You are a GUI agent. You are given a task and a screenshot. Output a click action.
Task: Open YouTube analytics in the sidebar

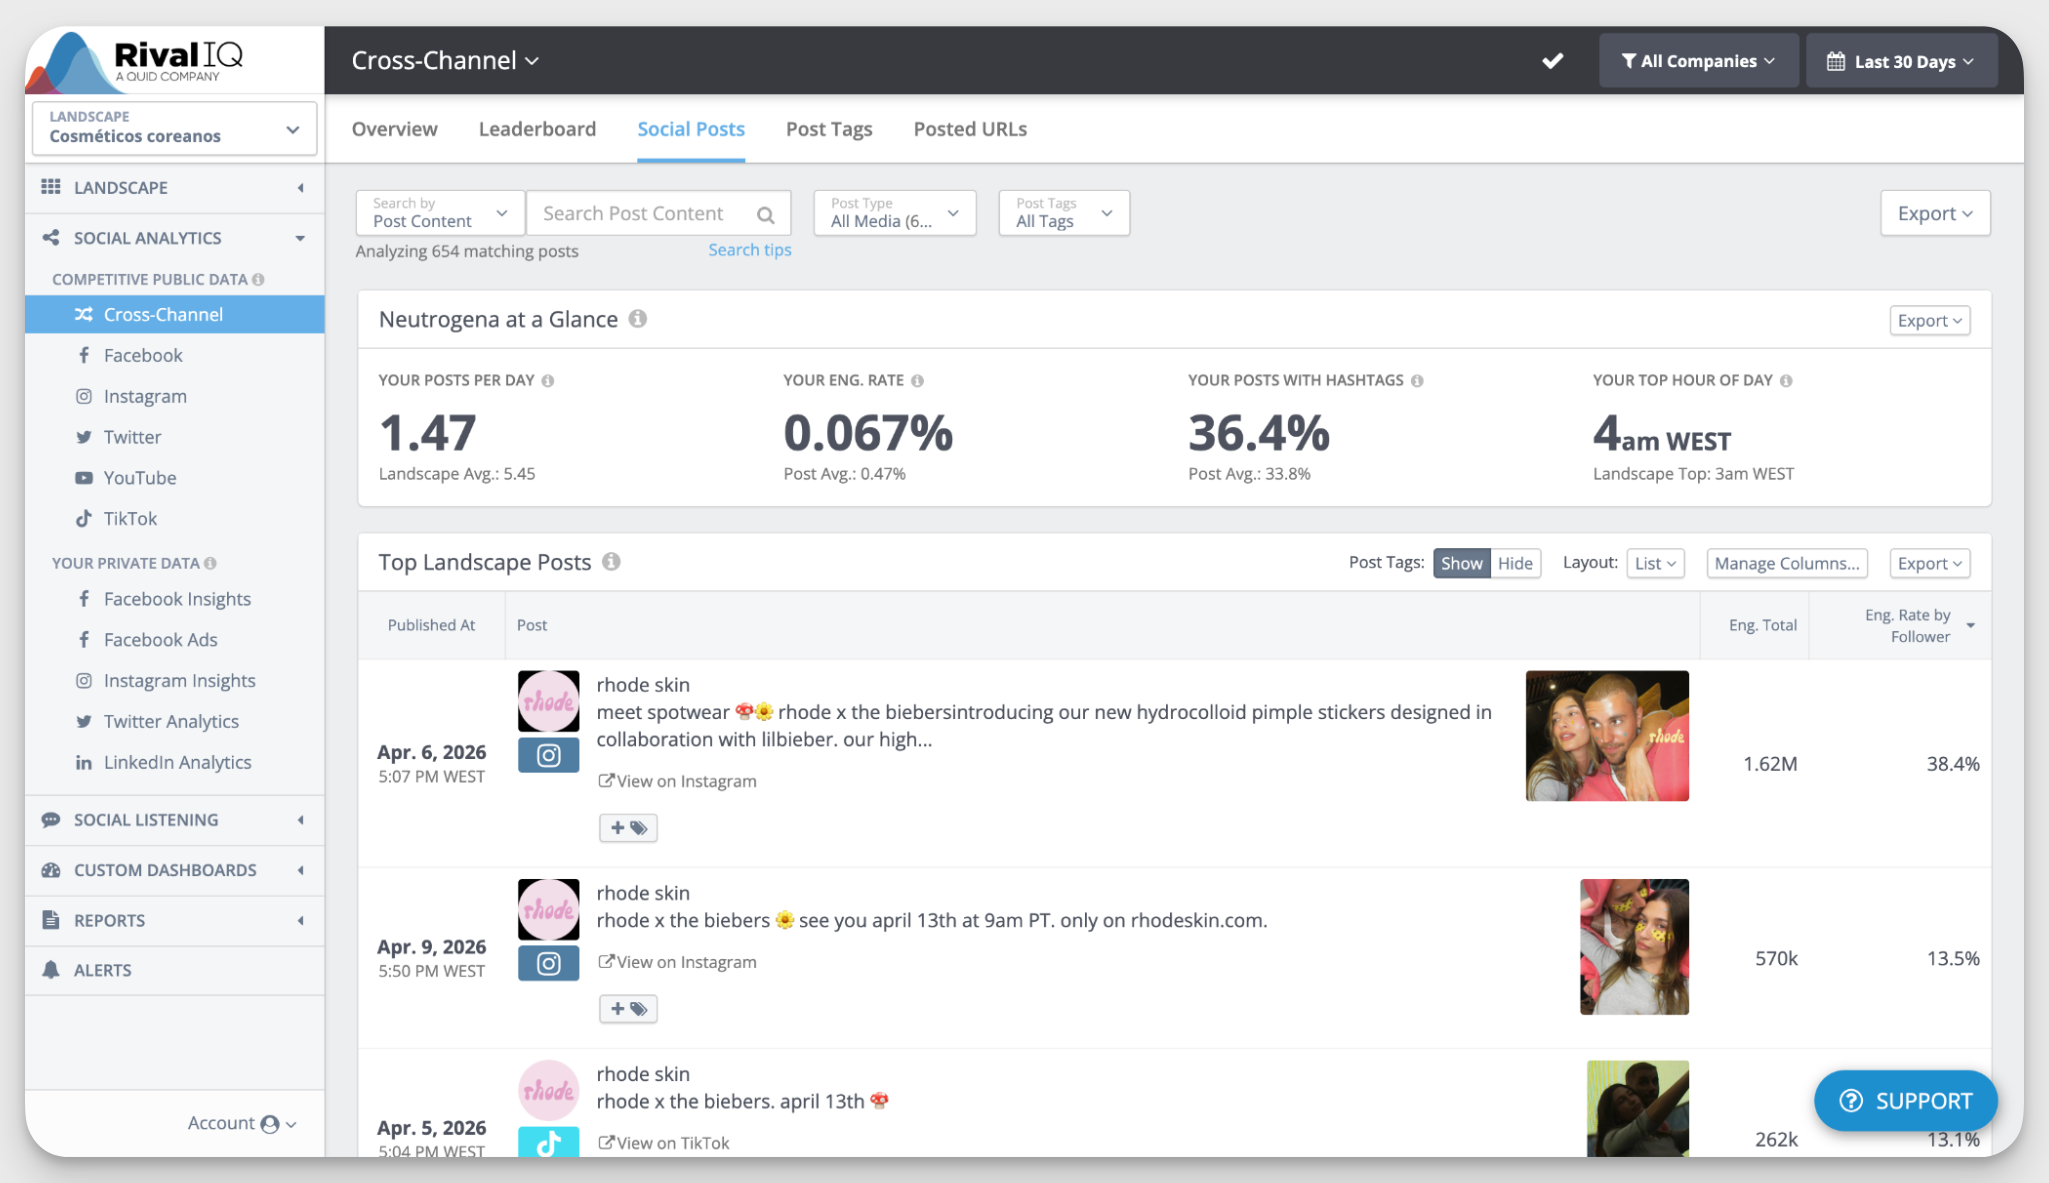point(139,477)
